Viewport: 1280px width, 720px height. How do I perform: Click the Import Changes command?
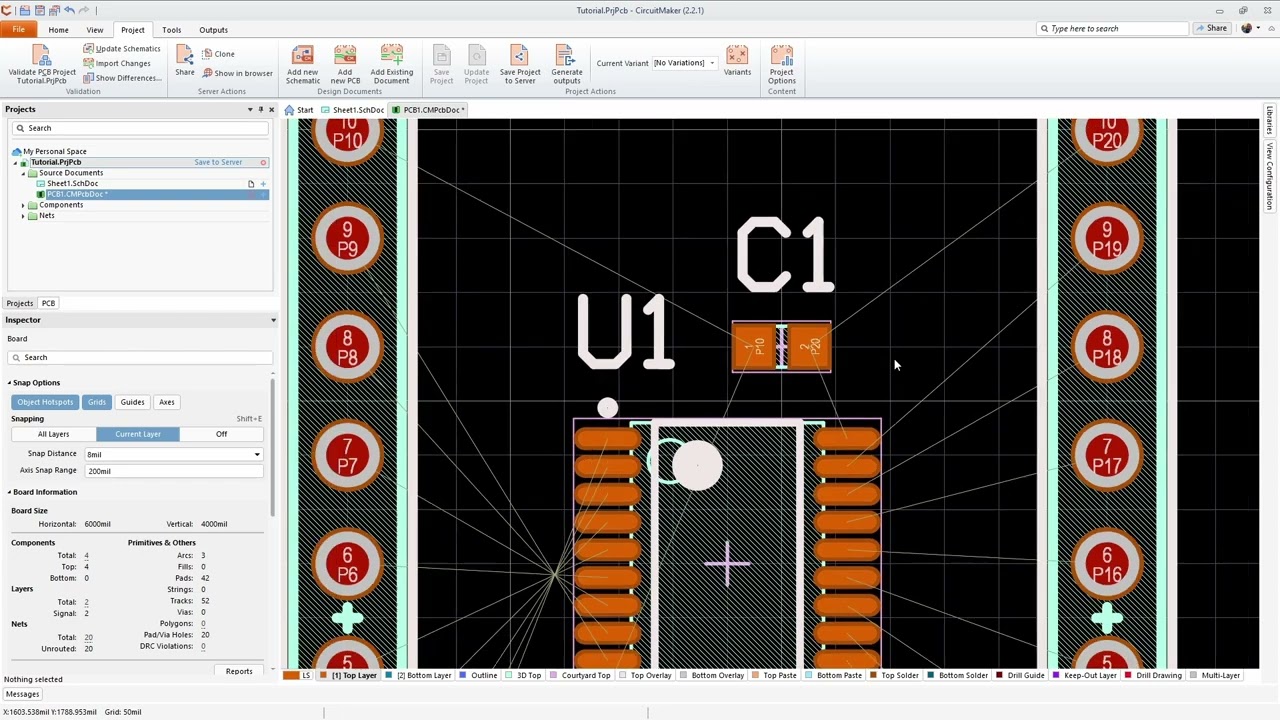pyautogui.click(x=117, y=63)
